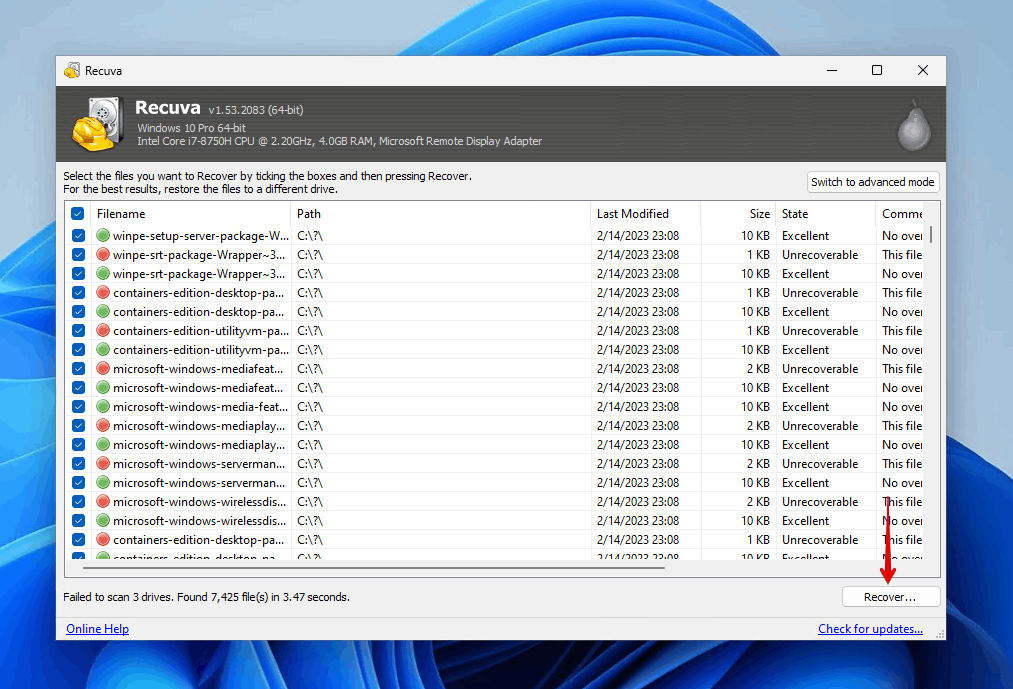Click '10 KB' size of excellent serverman file

755,483
